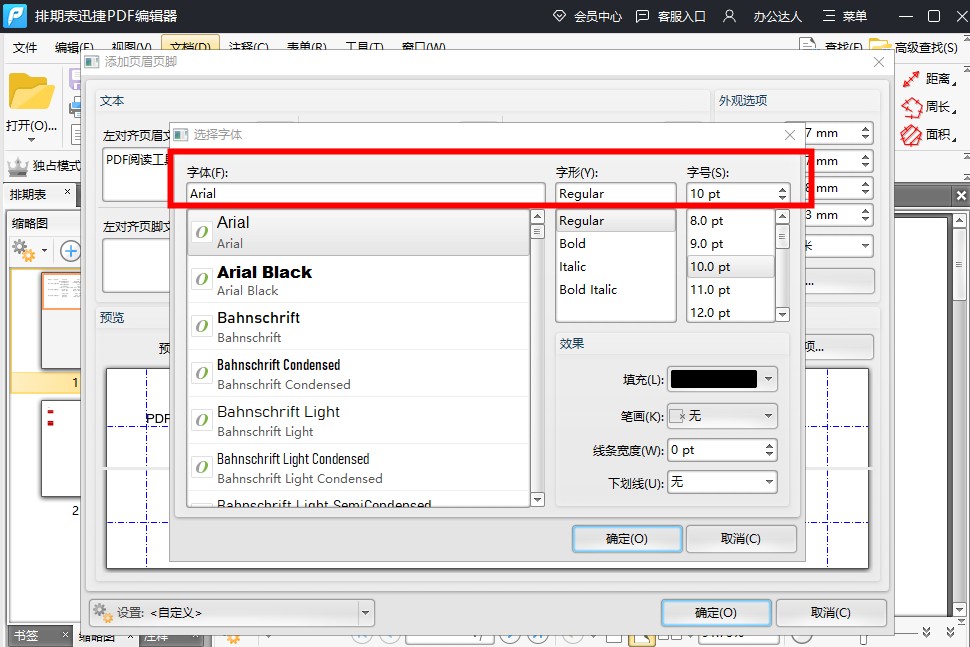Click the 字体 font name input field
Screen dimensions: 970x647
(x=365, y=194)
